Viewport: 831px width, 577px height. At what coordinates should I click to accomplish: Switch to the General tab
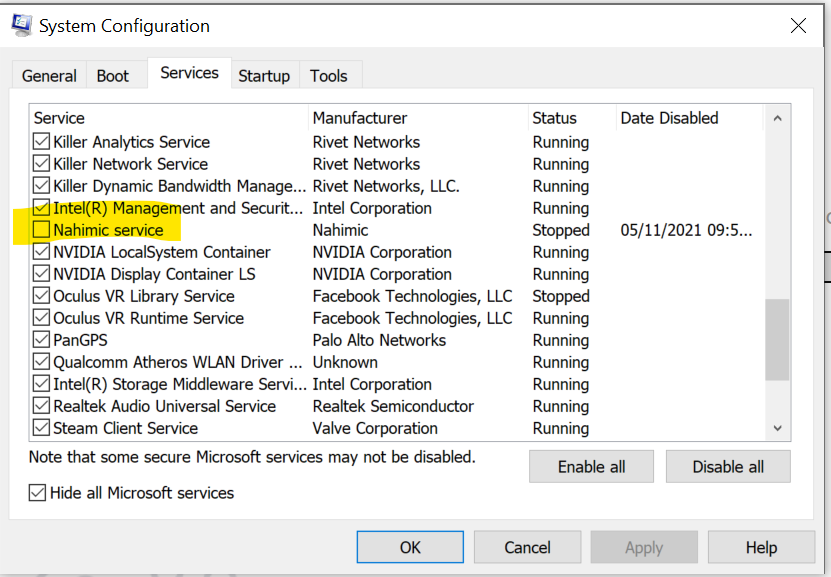tap(49, 76)
